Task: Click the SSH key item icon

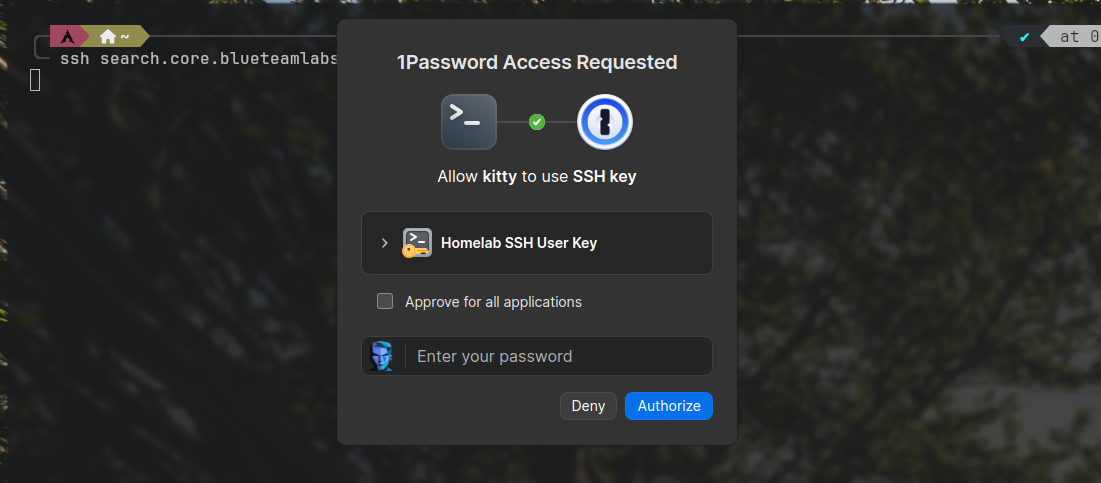Action: 417,243
